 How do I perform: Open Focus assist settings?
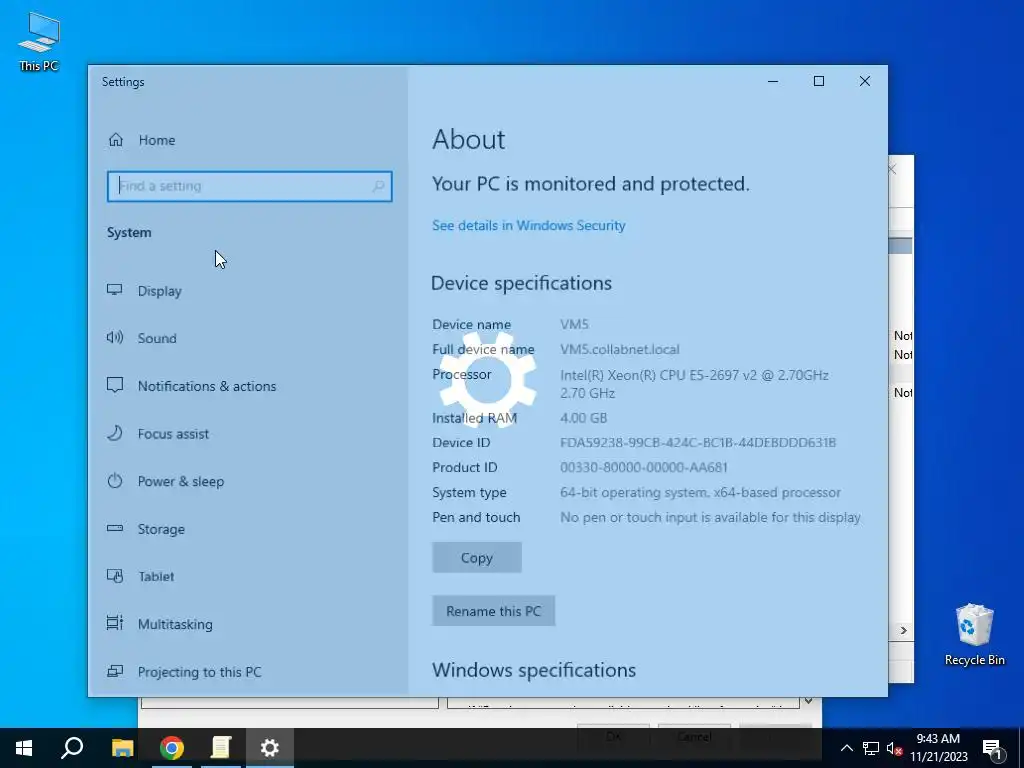(173, 434)
